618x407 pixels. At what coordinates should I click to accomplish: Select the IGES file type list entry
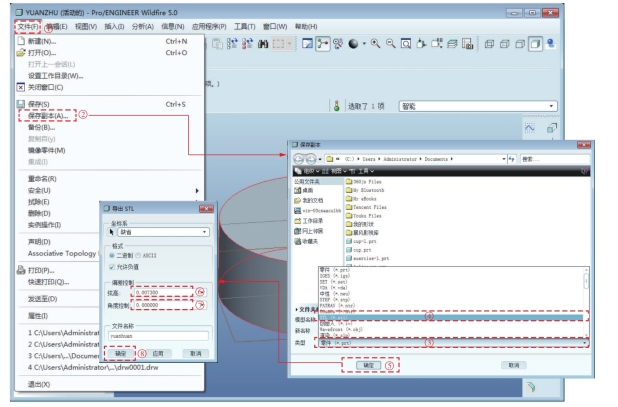tap(334, 276)
